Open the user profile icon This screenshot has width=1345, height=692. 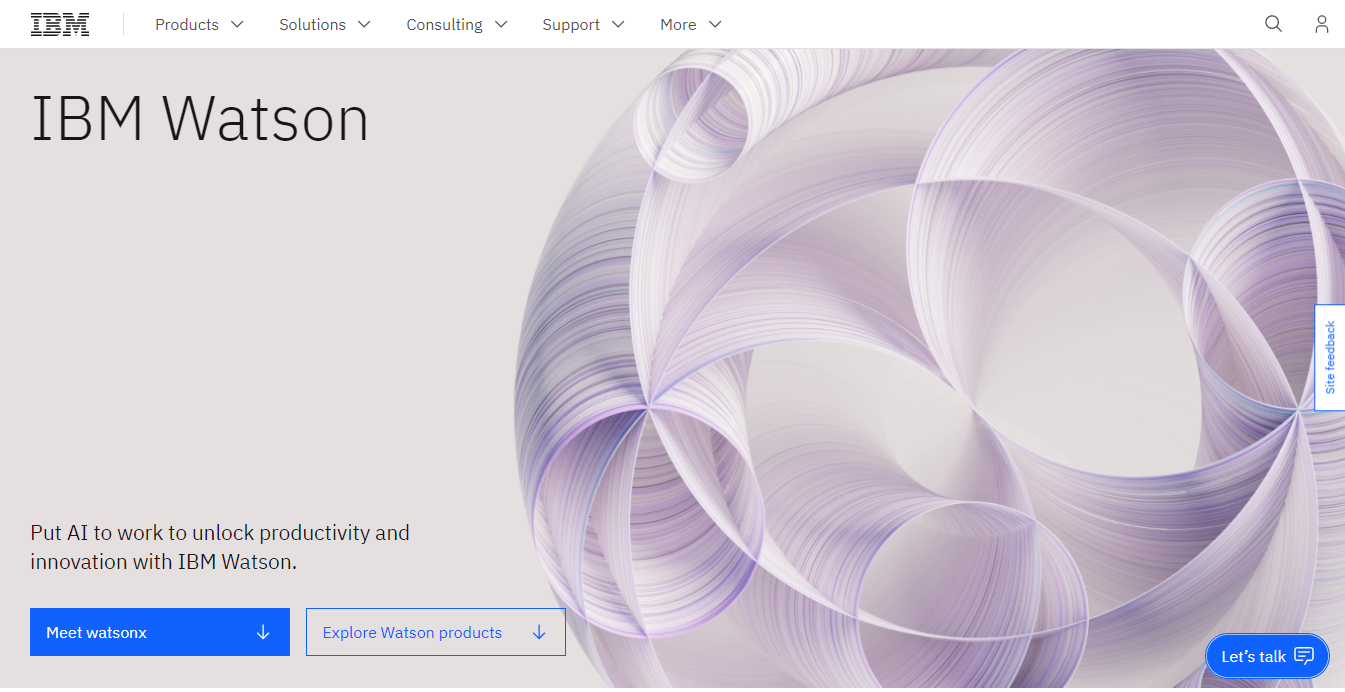point(1321,24)
